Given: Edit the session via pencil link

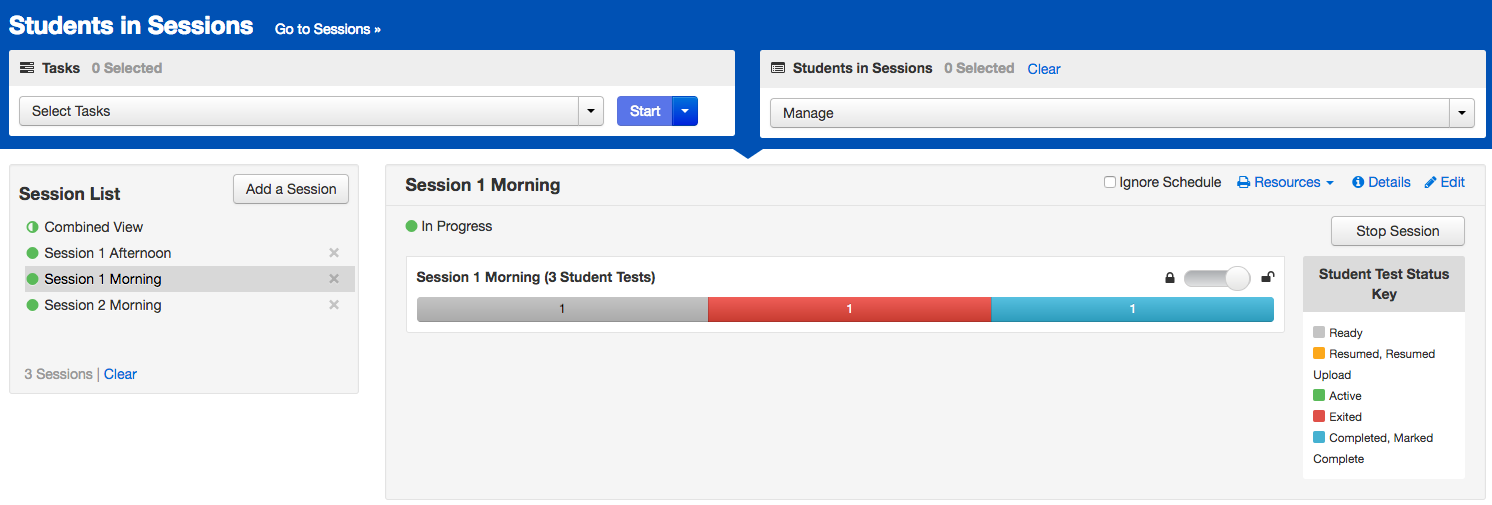Looking at the screenshot, I should (1444, 182).
